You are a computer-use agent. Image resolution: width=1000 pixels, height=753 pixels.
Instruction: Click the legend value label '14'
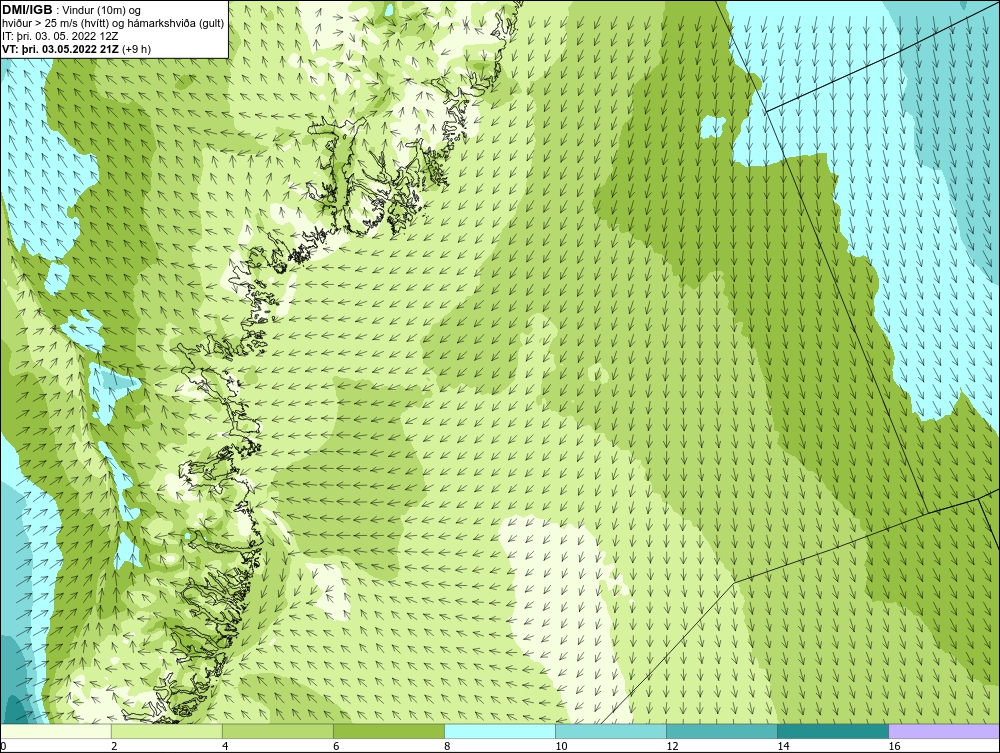point(783,746)
